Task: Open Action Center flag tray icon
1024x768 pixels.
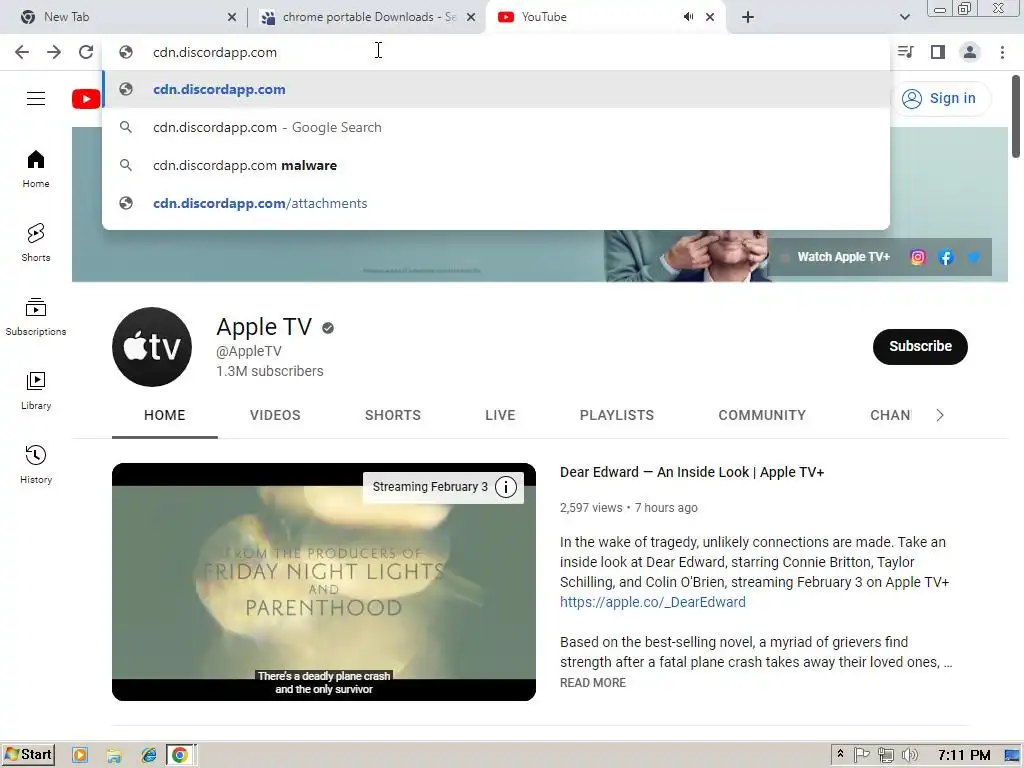Action: point(862,756)
